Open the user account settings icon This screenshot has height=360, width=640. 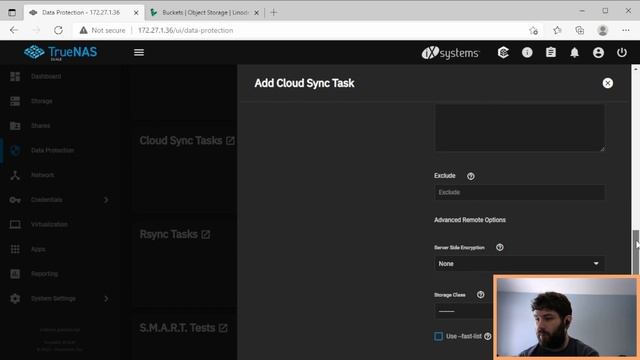click(598, 52)
